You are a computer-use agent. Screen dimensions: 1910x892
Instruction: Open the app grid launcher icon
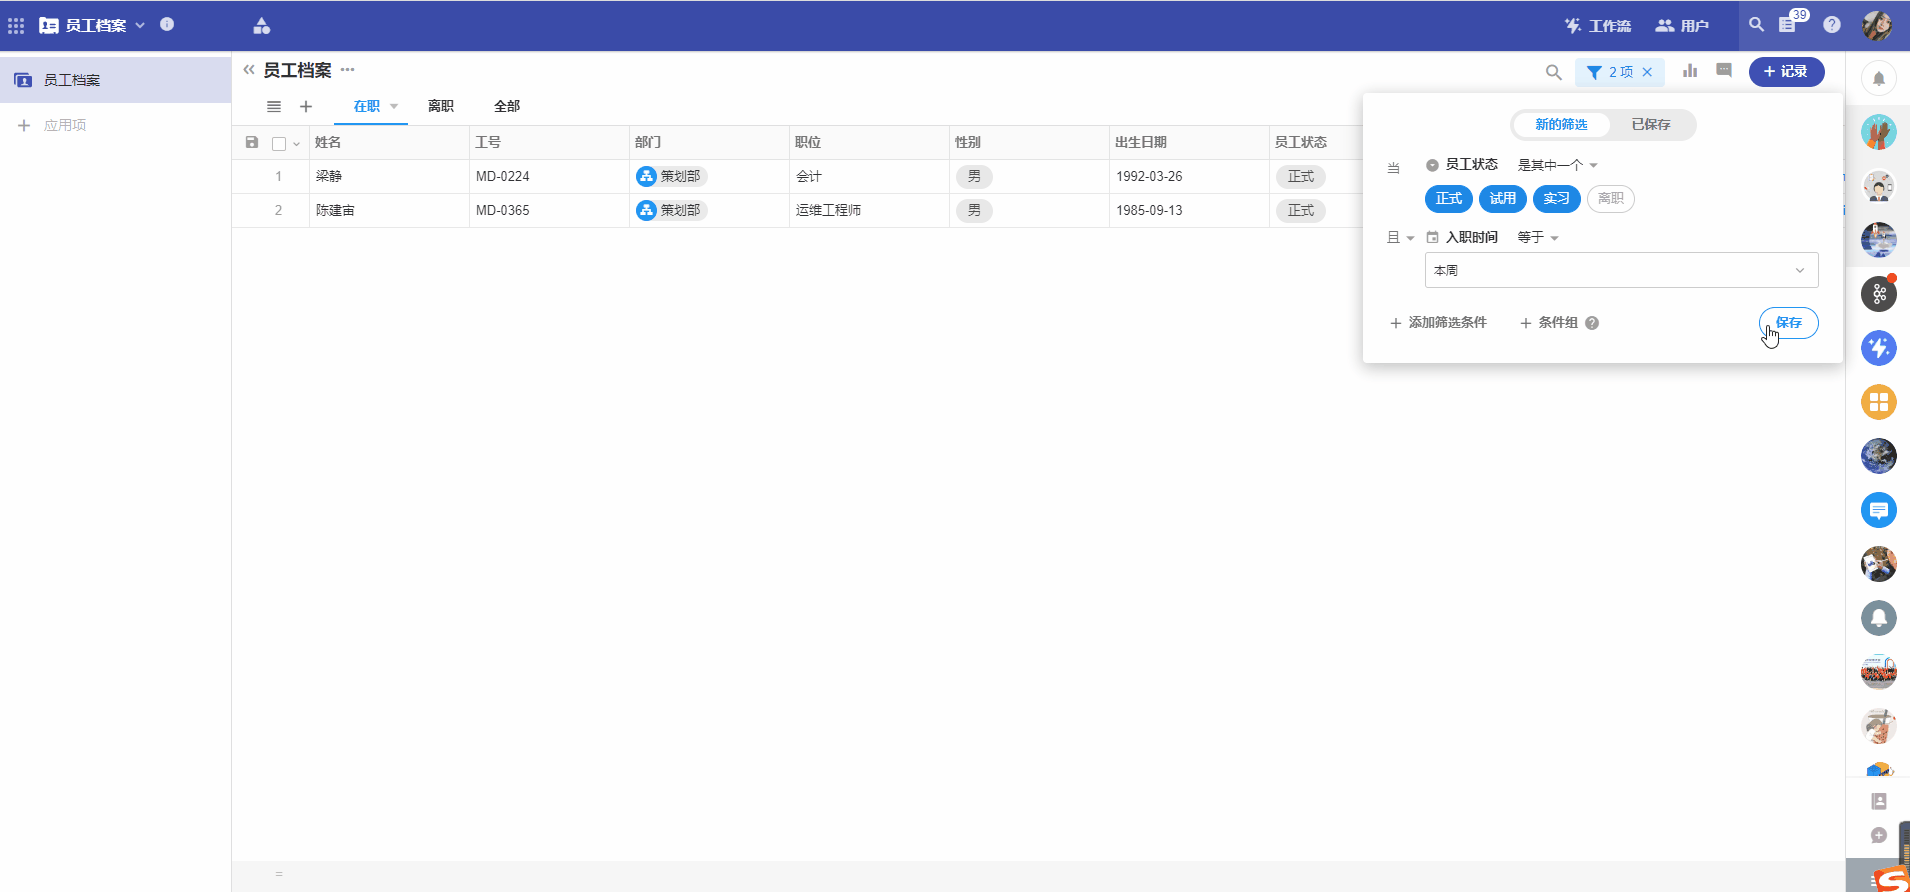click(x=16, y=25)
